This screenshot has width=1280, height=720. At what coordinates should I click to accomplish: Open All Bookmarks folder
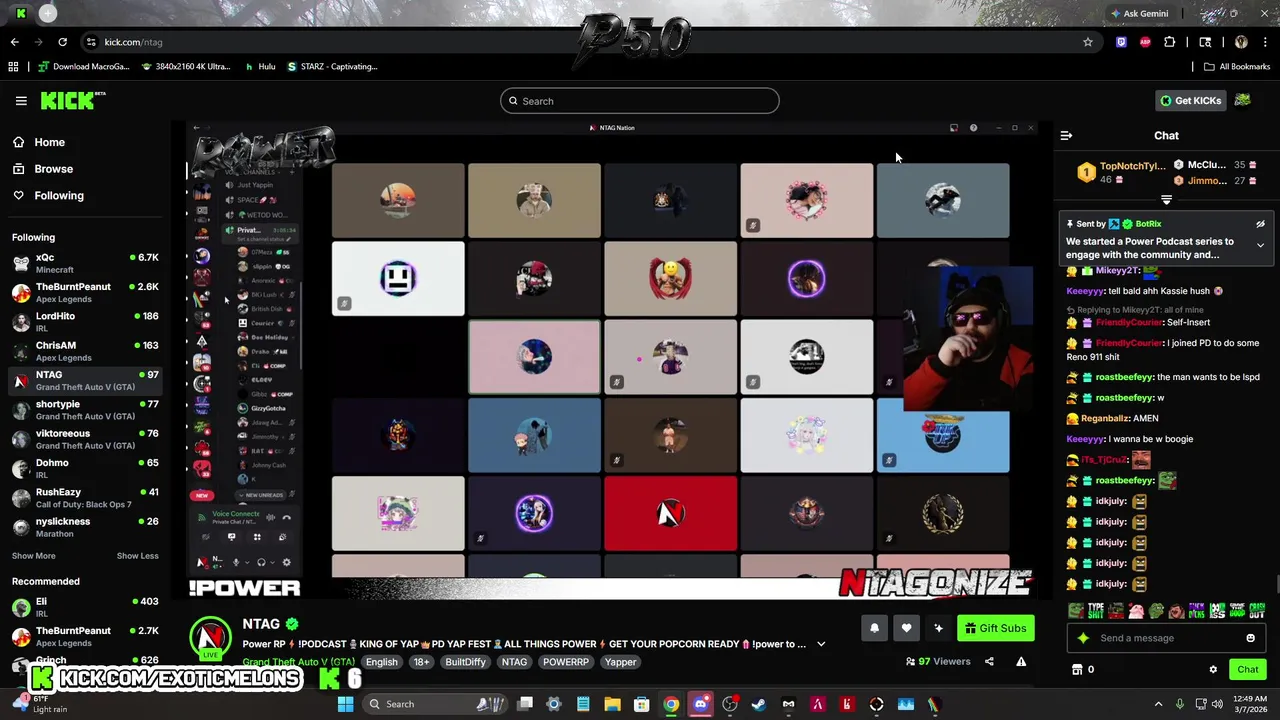pyautogui.click(x=1237, y=67)
